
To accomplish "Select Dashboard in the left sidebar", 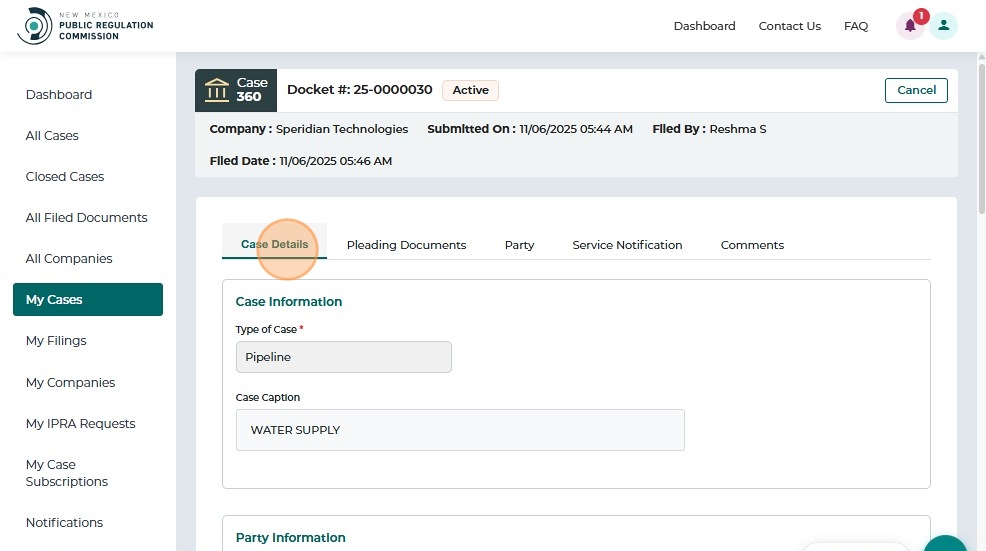I will (59, 94).
